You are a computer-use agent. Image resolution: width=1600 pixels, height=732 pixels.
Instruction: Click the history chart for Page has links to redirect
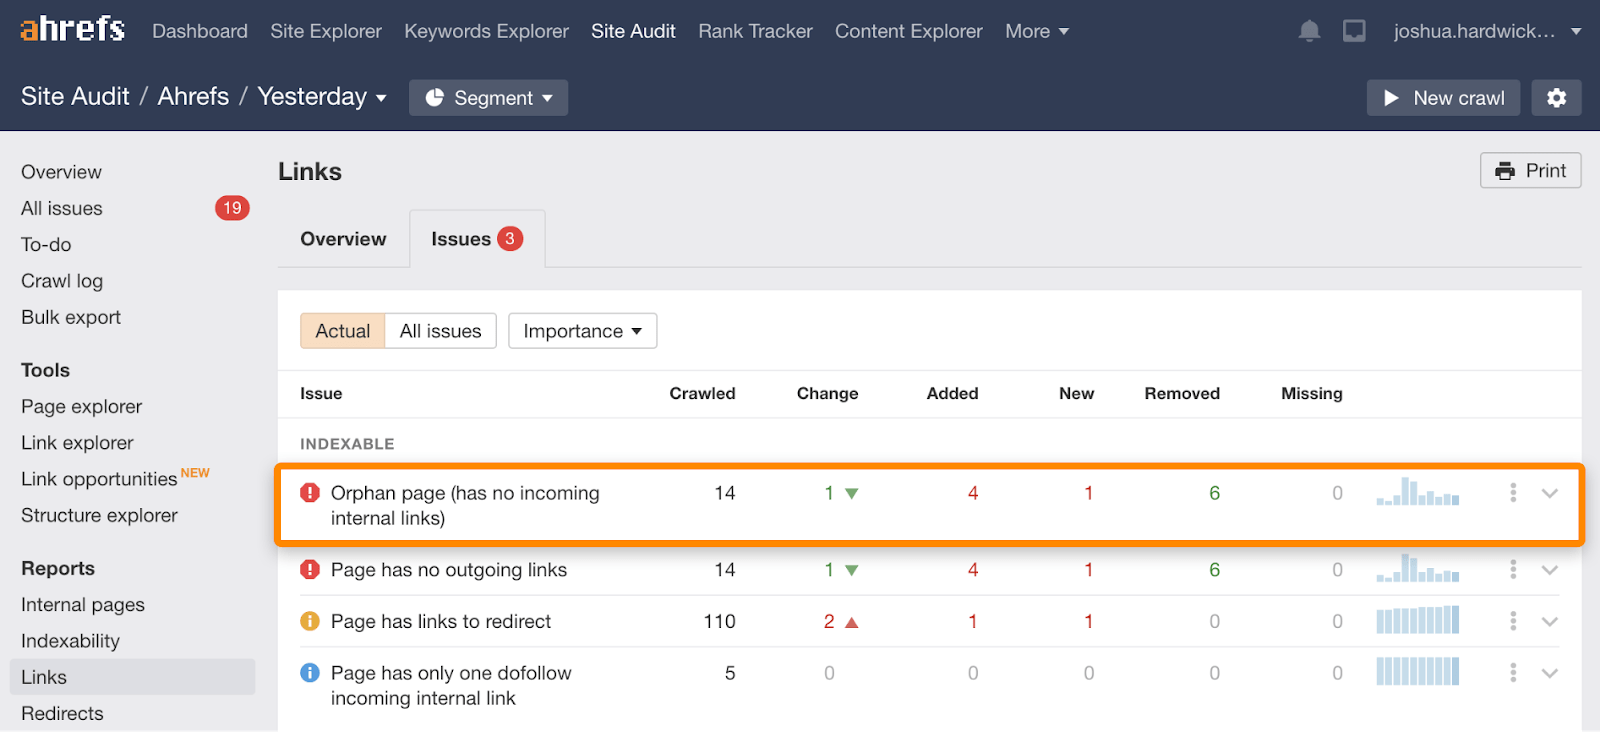coord(1417,620)
